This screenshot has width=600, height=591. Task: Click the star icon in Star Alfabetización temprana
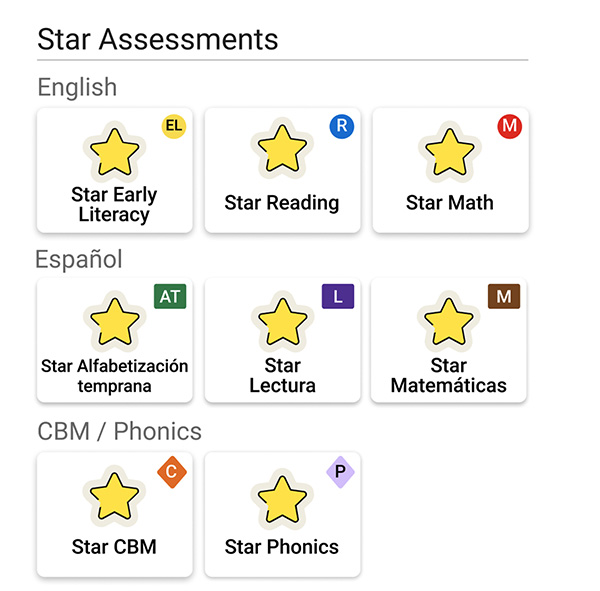pos(114,321)
